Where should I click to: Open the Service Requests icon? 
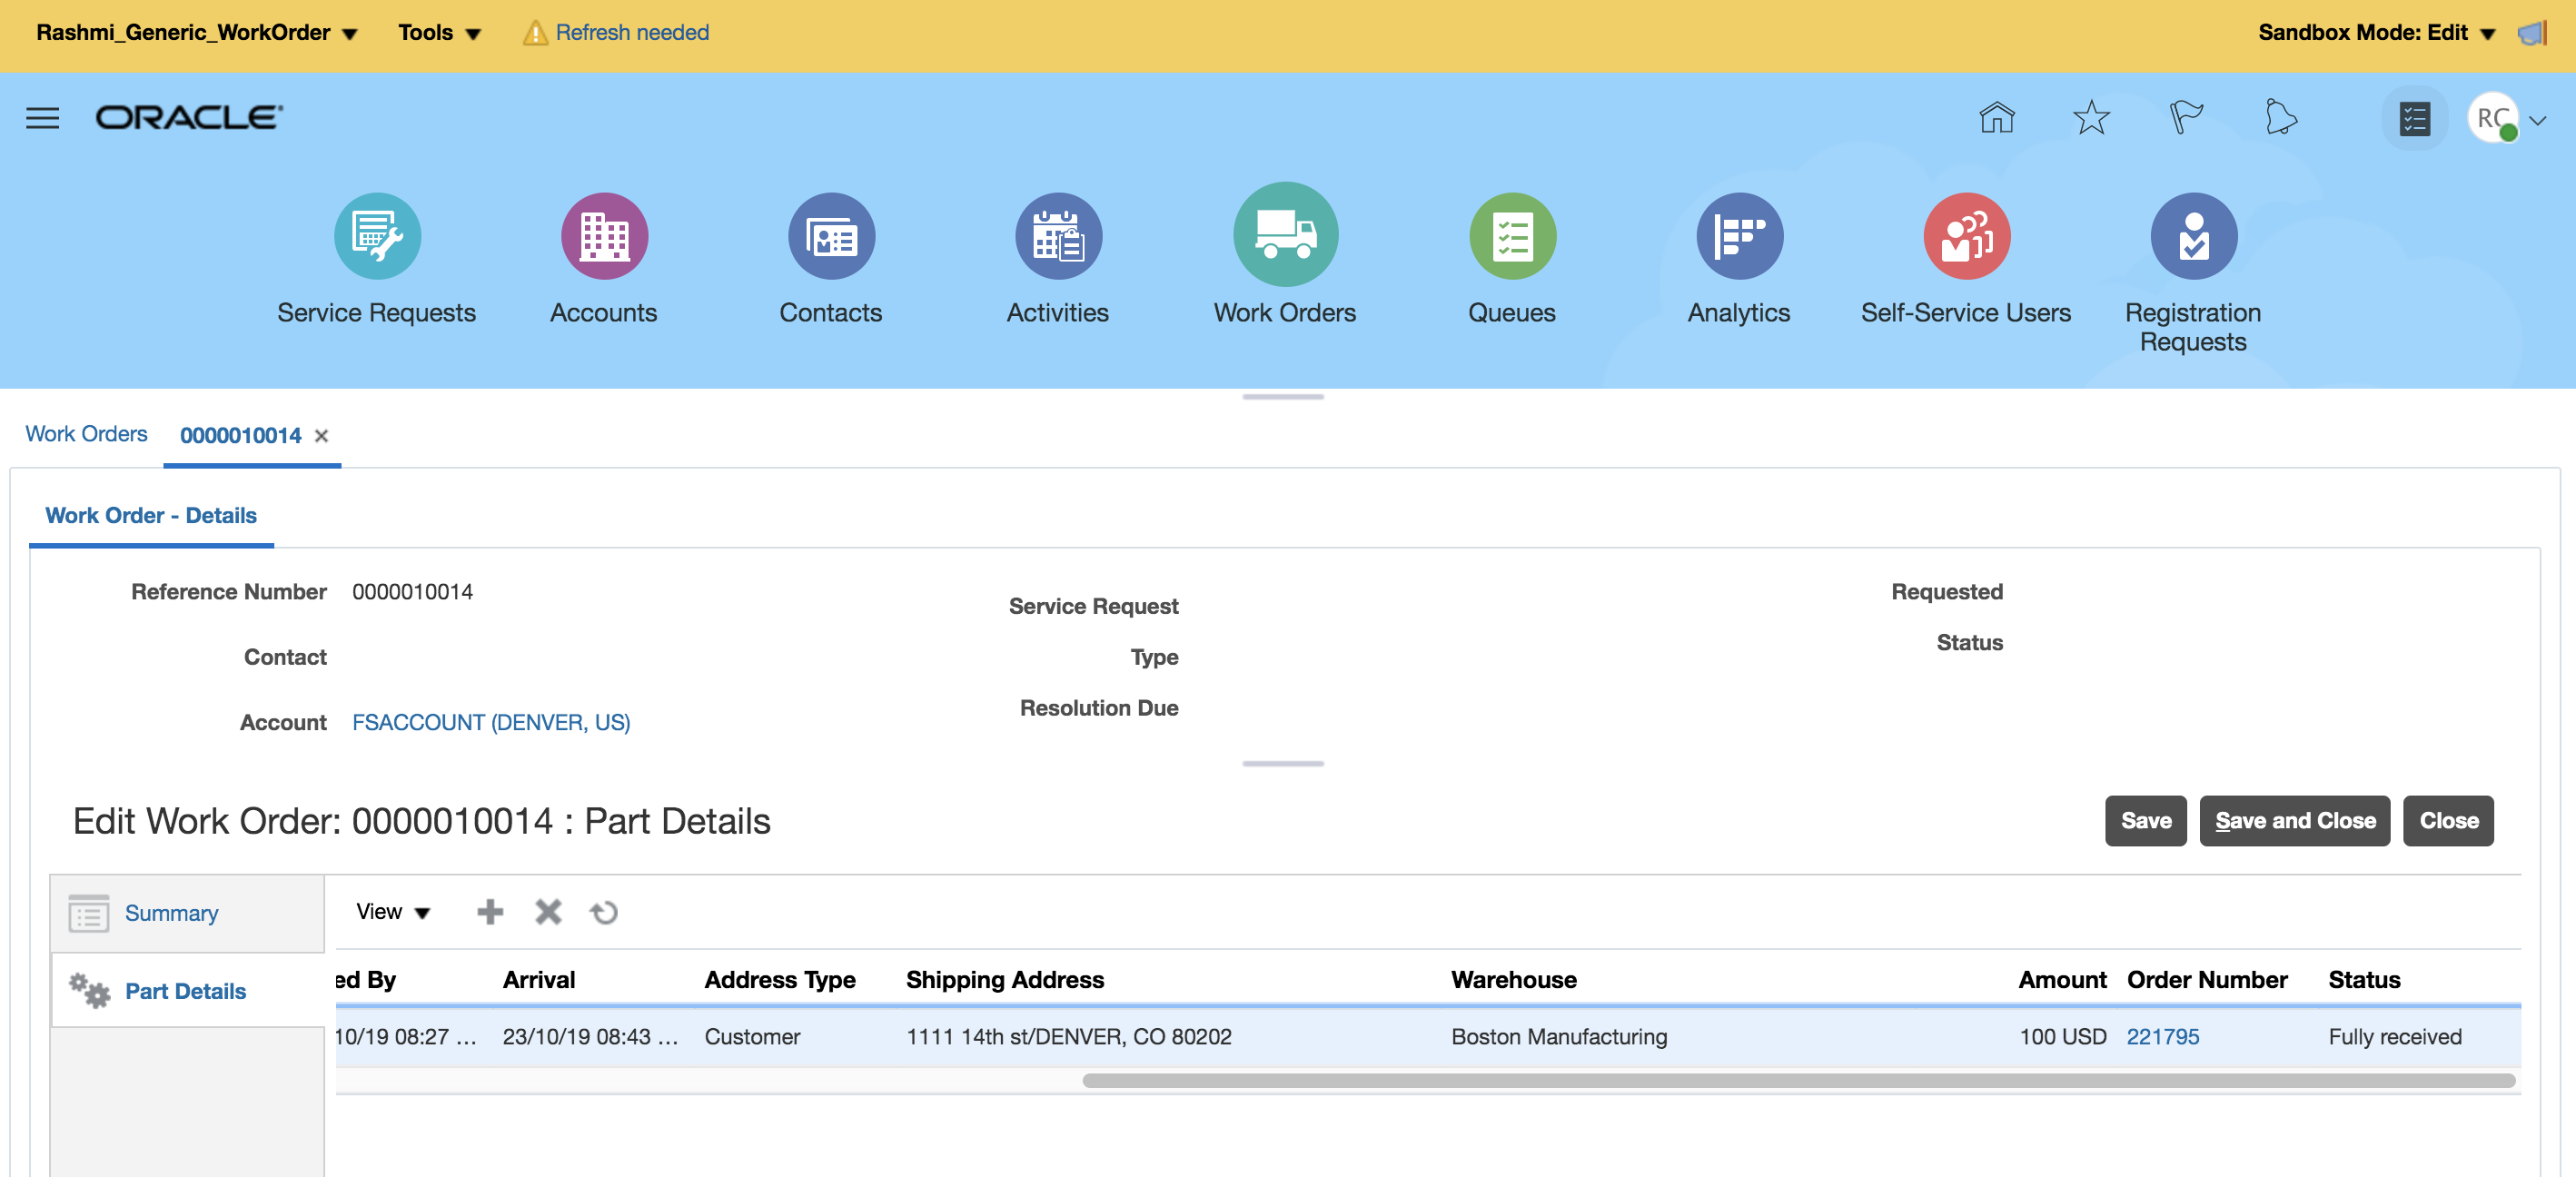click(x=377, y=236)
